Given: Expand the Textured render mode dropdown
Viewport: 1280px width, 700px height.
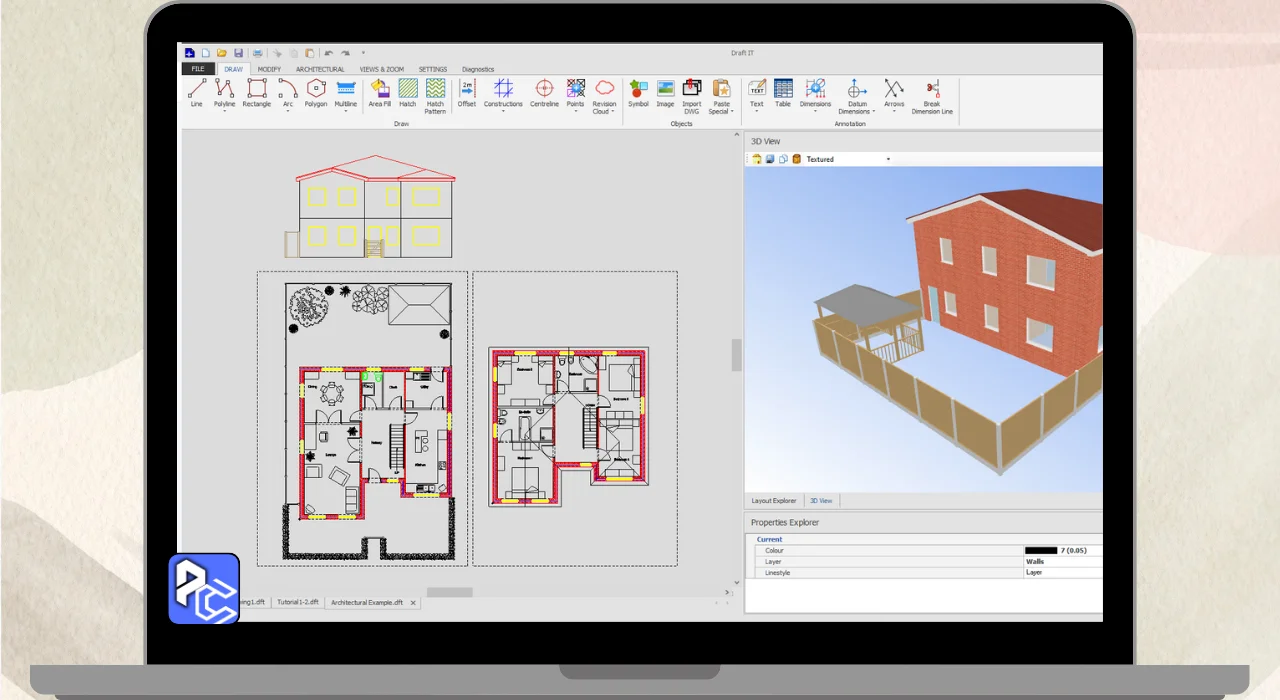Looking at the screenshot, I should pyautogui.click(x=888, y=159).
